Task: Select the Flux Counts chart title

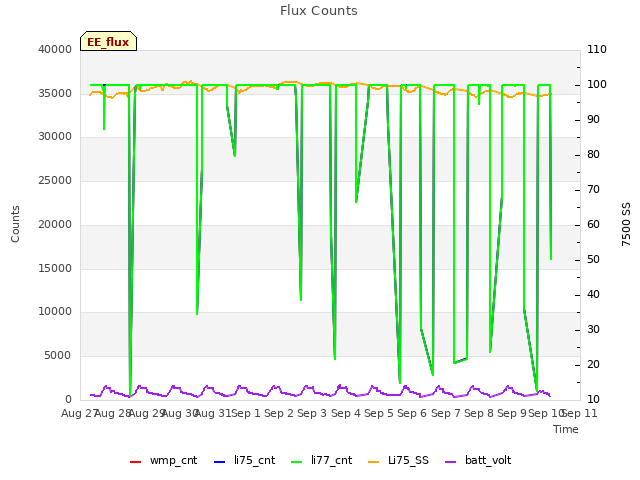Action: click(x=319, y=11)
